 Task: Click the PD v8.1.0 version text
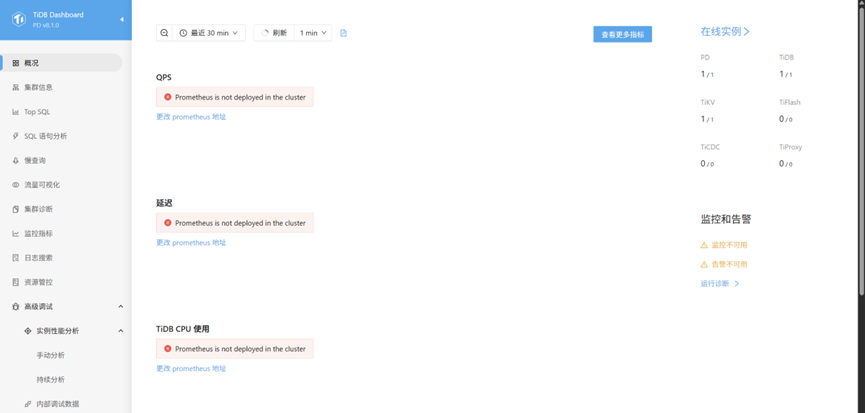click(46, 25)
